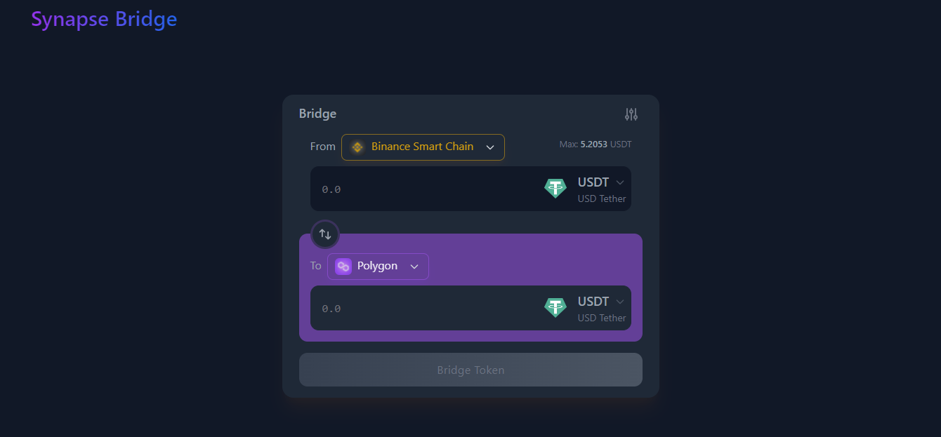Expand the Polygon destination chain chevron
The height and width of the screenshot is (437, 941).
[414, 267]
